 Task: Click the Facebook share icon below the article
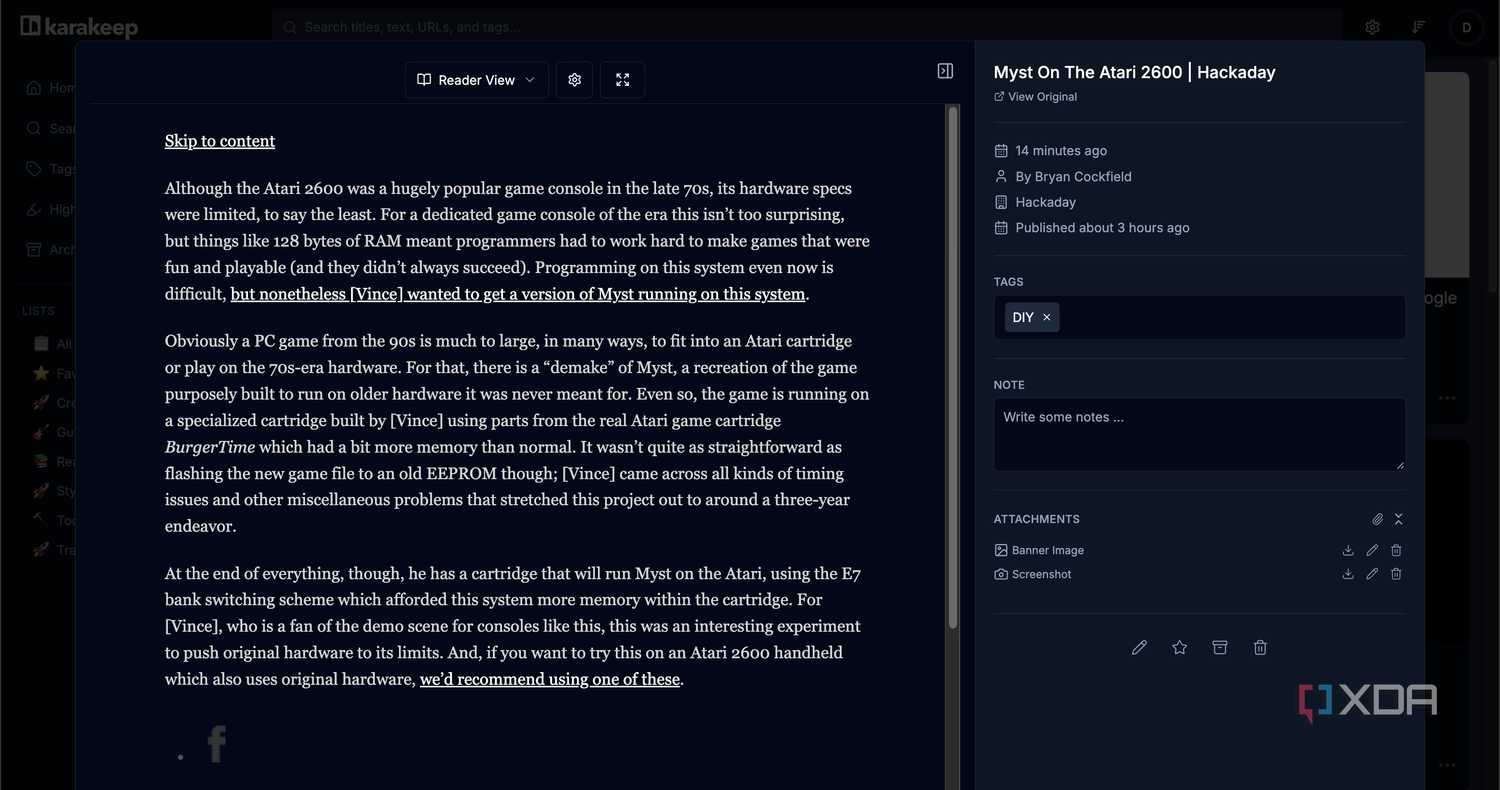click(x=216, y=744)
